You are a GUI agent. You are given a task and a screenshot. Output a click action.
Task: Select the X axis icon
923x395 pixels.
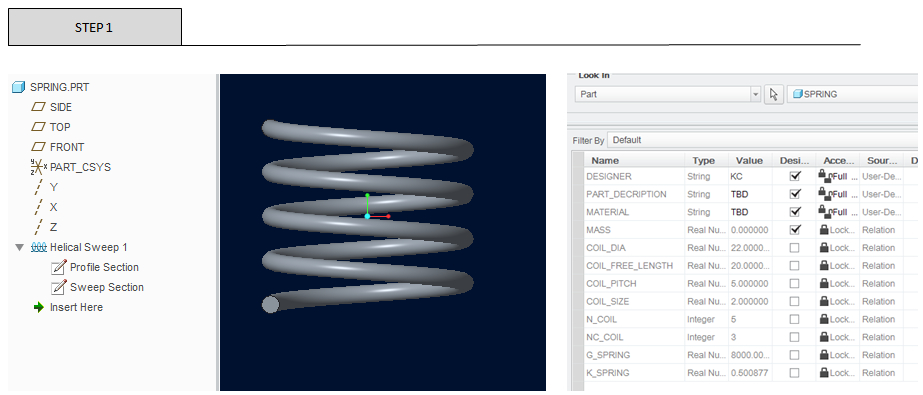click(x=39, y=207)
